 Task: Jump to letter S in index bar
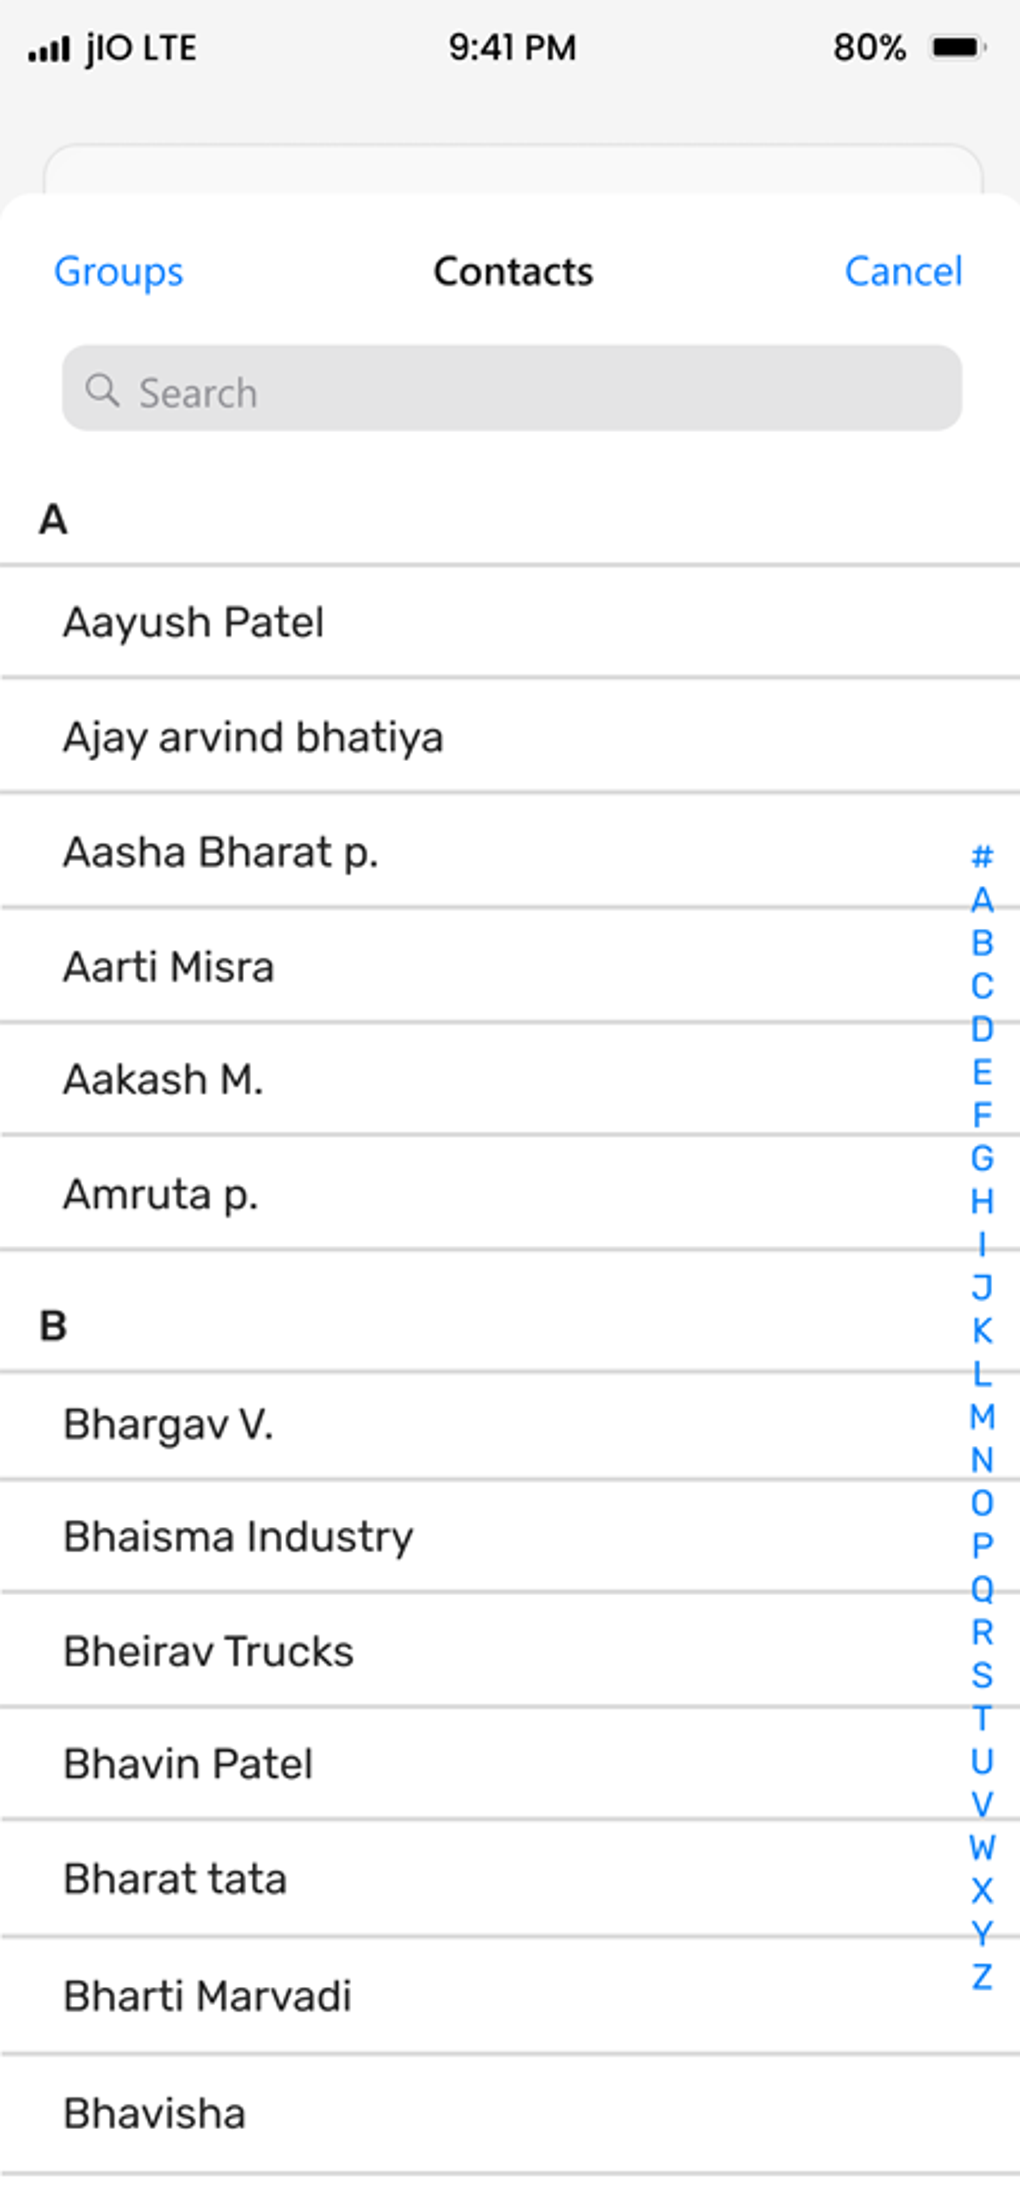982,1675
